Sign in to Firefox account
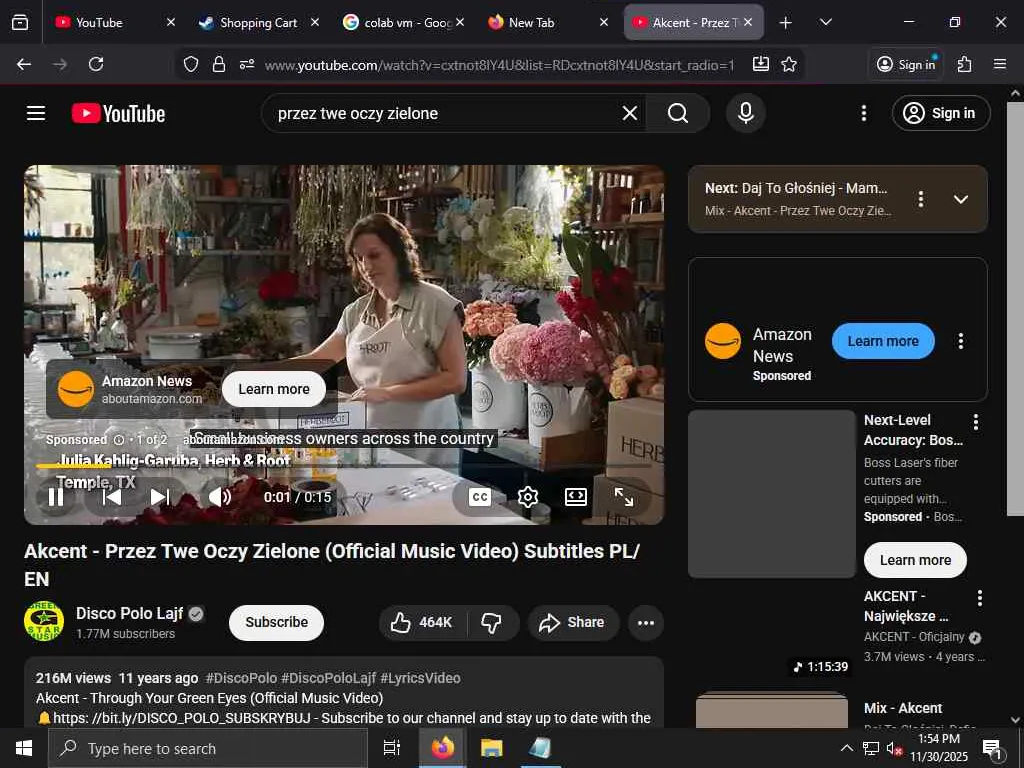Screen dimensions: 1024x768 [x=906, y=64]
